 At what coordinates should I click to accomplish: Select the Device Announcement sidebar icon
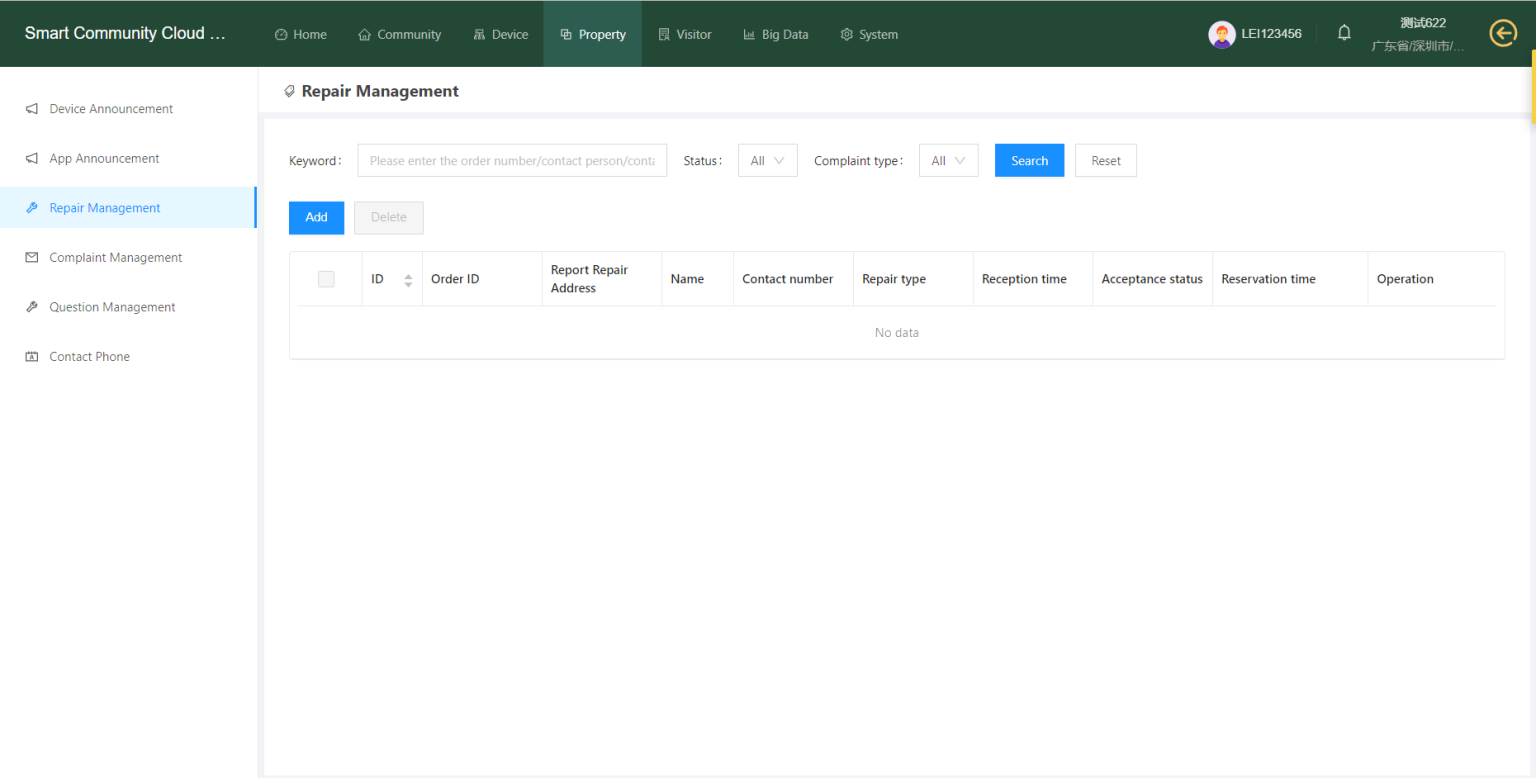coord(110,108)
